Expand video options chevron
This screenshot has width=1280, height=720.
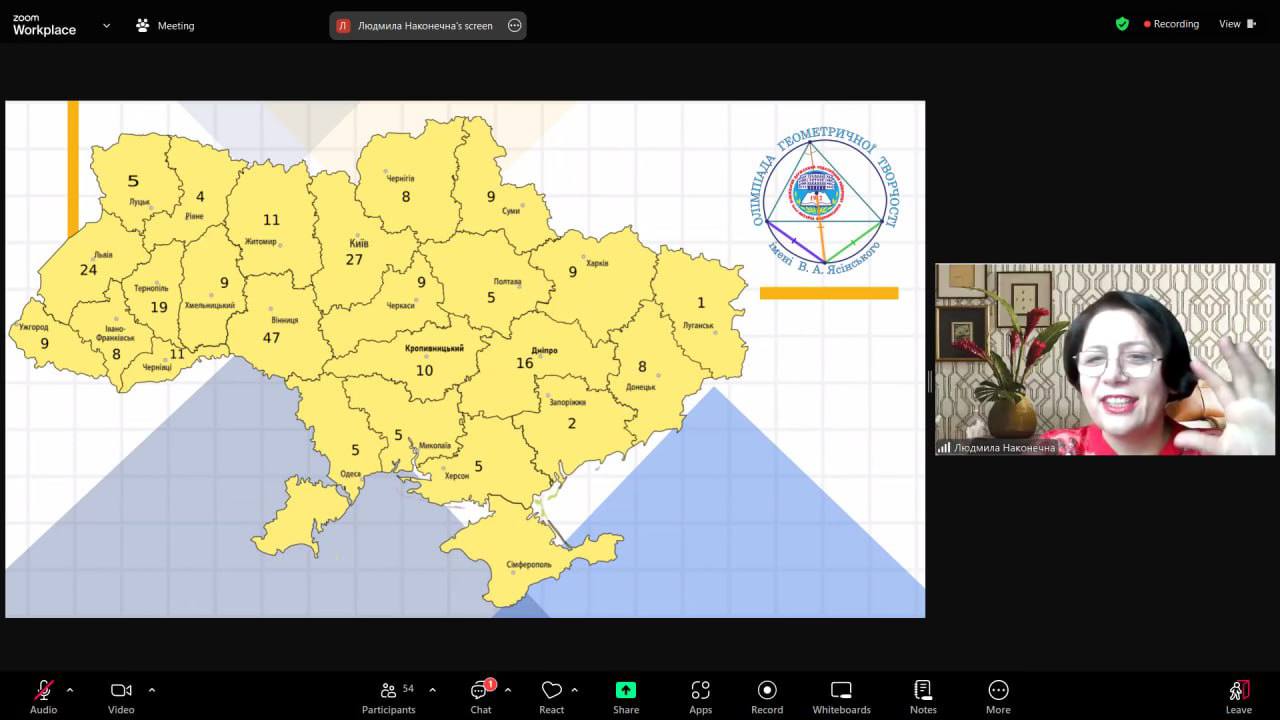[152, 690]
